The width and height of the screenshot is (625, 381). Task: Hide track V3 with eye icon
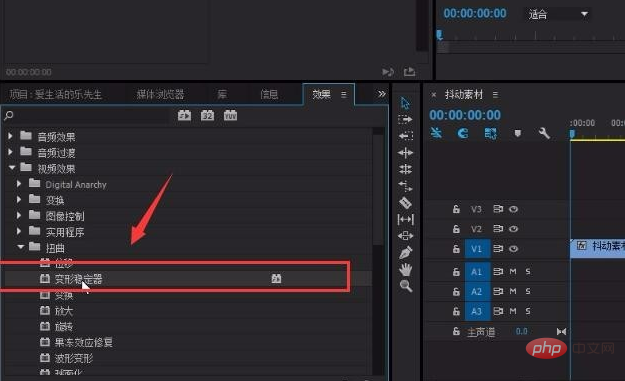point(513,209)
